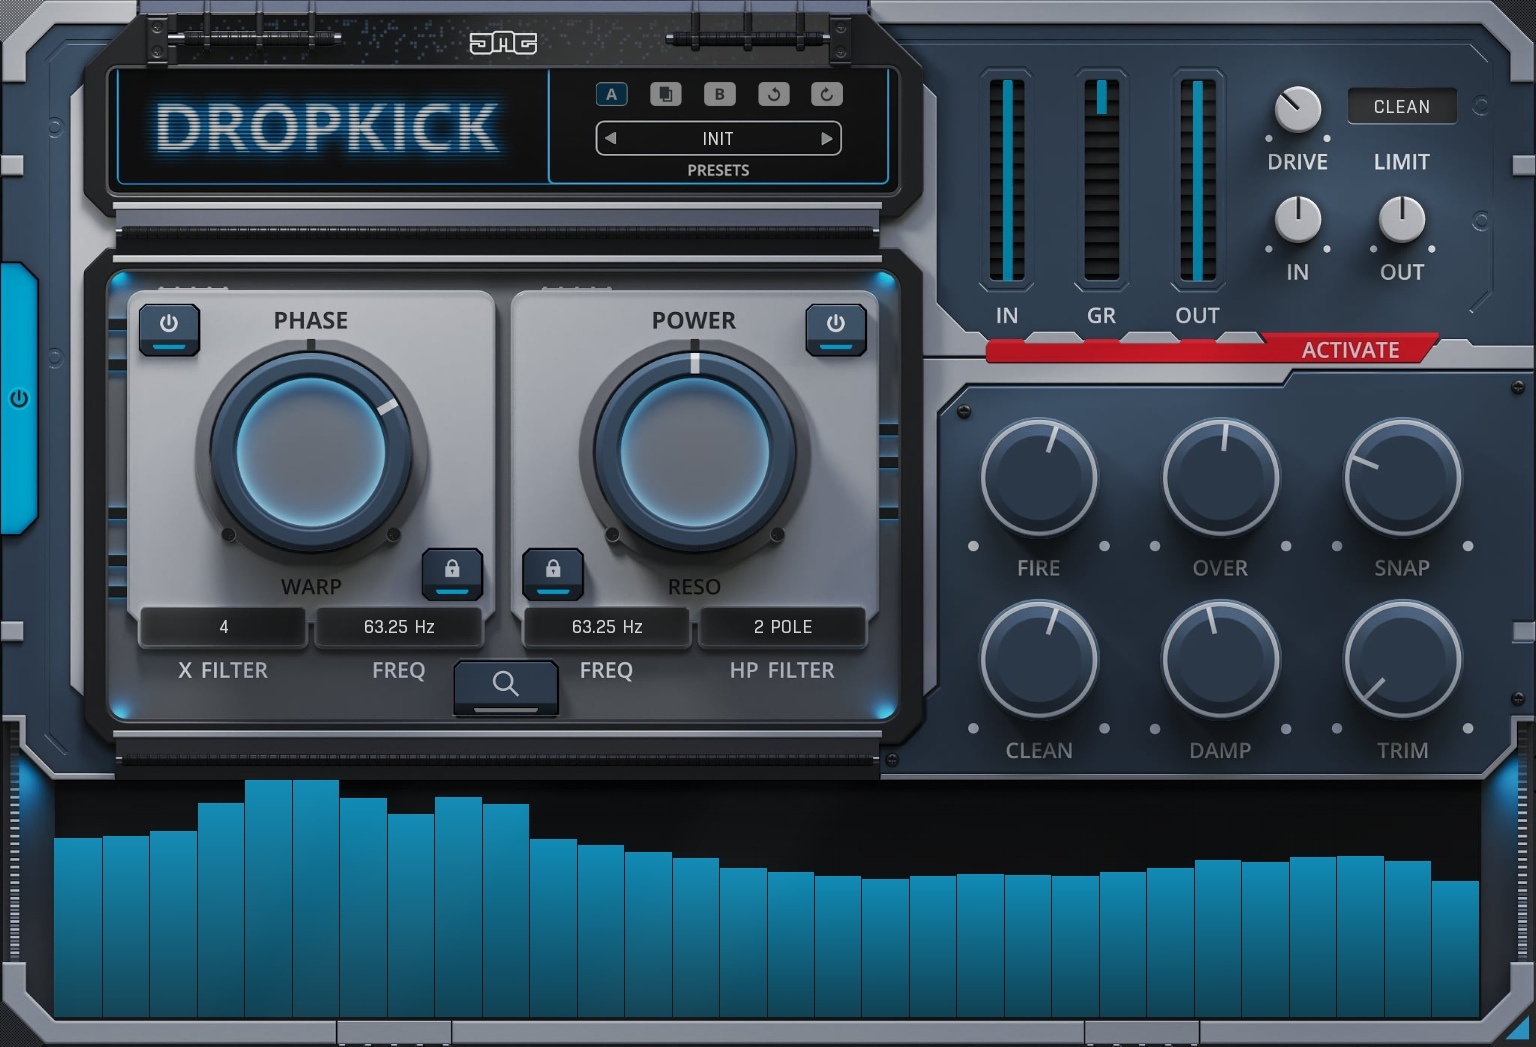Toggle the POWER module power button
This screenshot has height=1047, width=1536.
[836, 324]
